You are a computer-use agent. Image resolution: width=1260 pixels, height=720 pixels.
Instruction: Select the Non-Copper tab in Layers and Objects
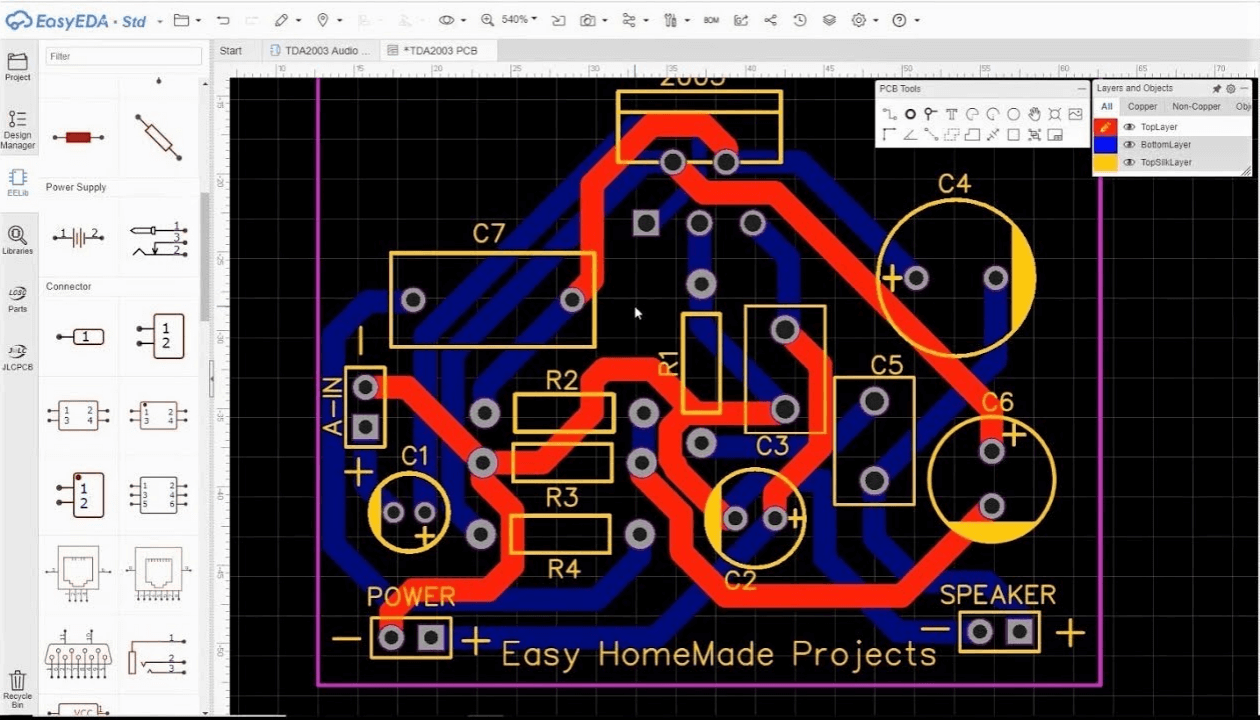pos(1196,107)
